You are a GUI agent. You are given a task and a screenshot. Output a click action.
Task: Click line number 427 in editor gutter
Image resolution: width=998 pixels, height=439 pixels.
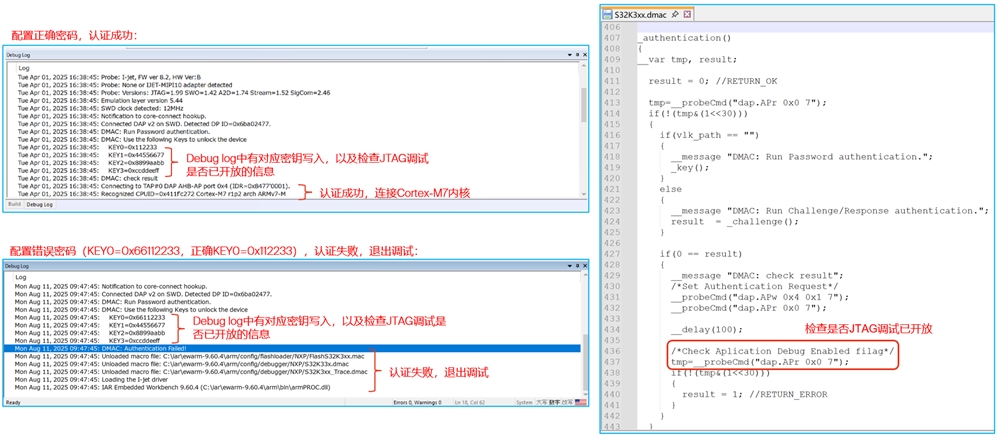611,254
